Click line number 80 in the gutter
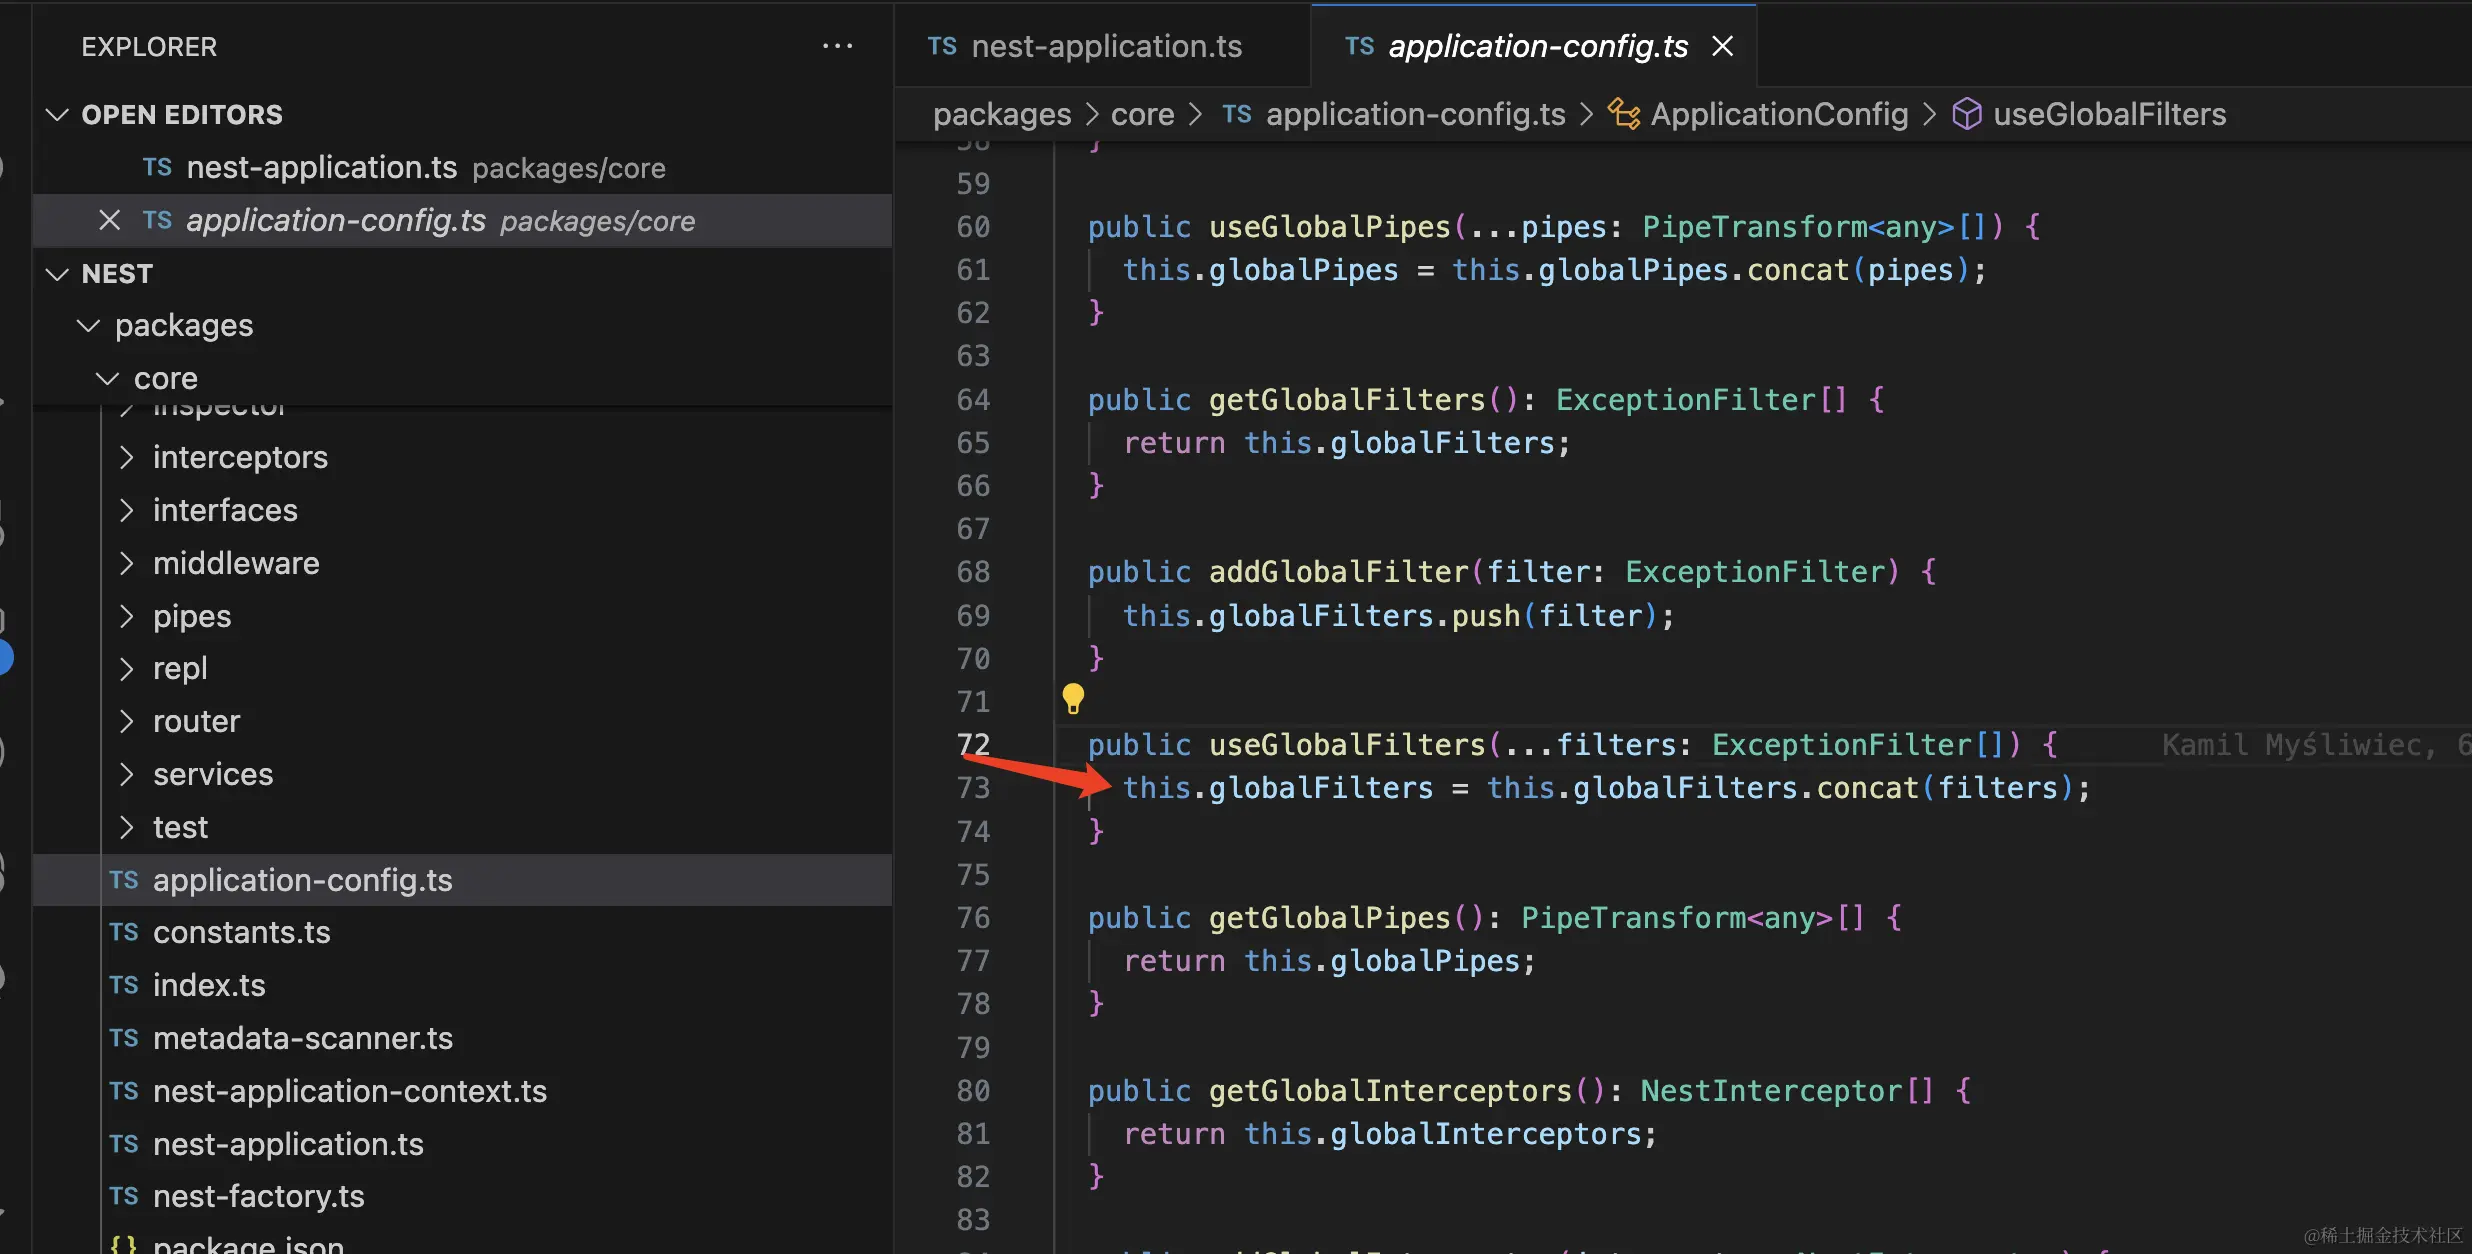Viewport: 2472px width, 1254px height. [973, 1091]
